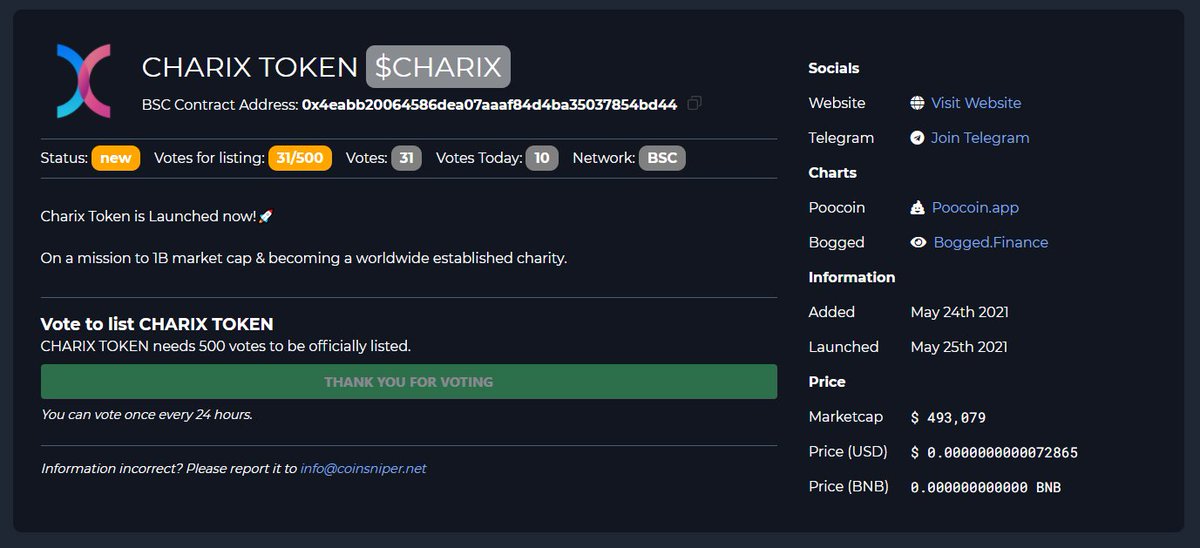Viewport: 1200px width, 548px height.
Task: Click the Bogged eye icon
Action: [918, 243]
